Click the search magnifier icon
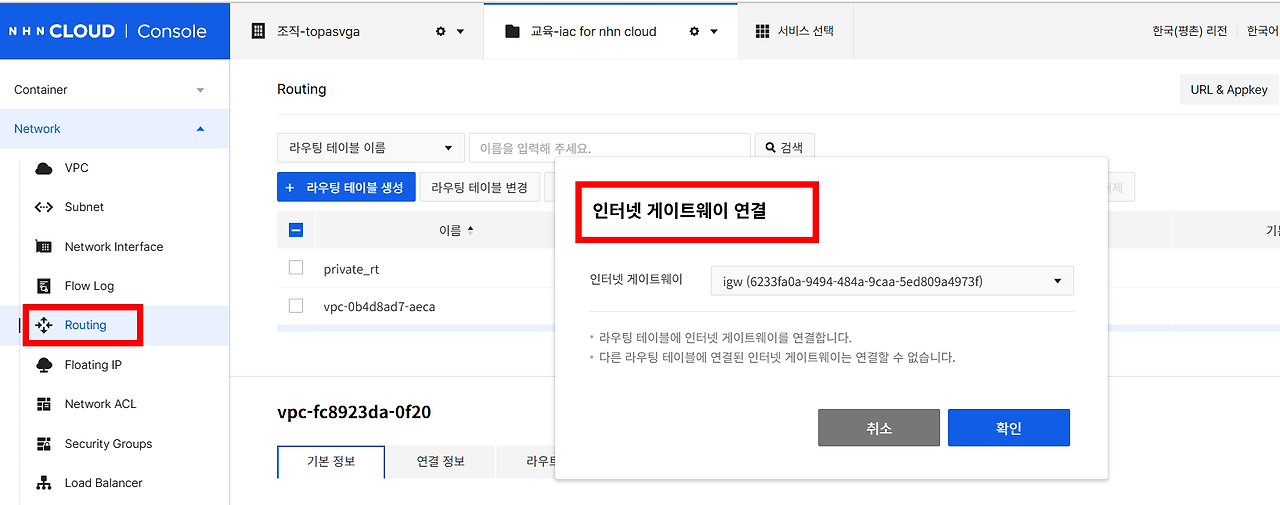The image size is (1280, 505). 770,147
